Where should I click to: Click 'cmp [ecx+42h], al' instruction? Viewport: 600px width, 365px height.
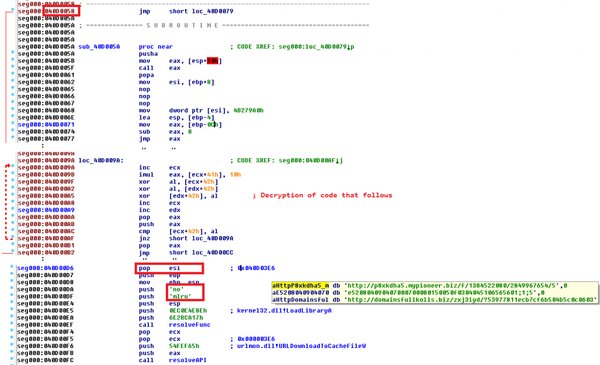179,231
